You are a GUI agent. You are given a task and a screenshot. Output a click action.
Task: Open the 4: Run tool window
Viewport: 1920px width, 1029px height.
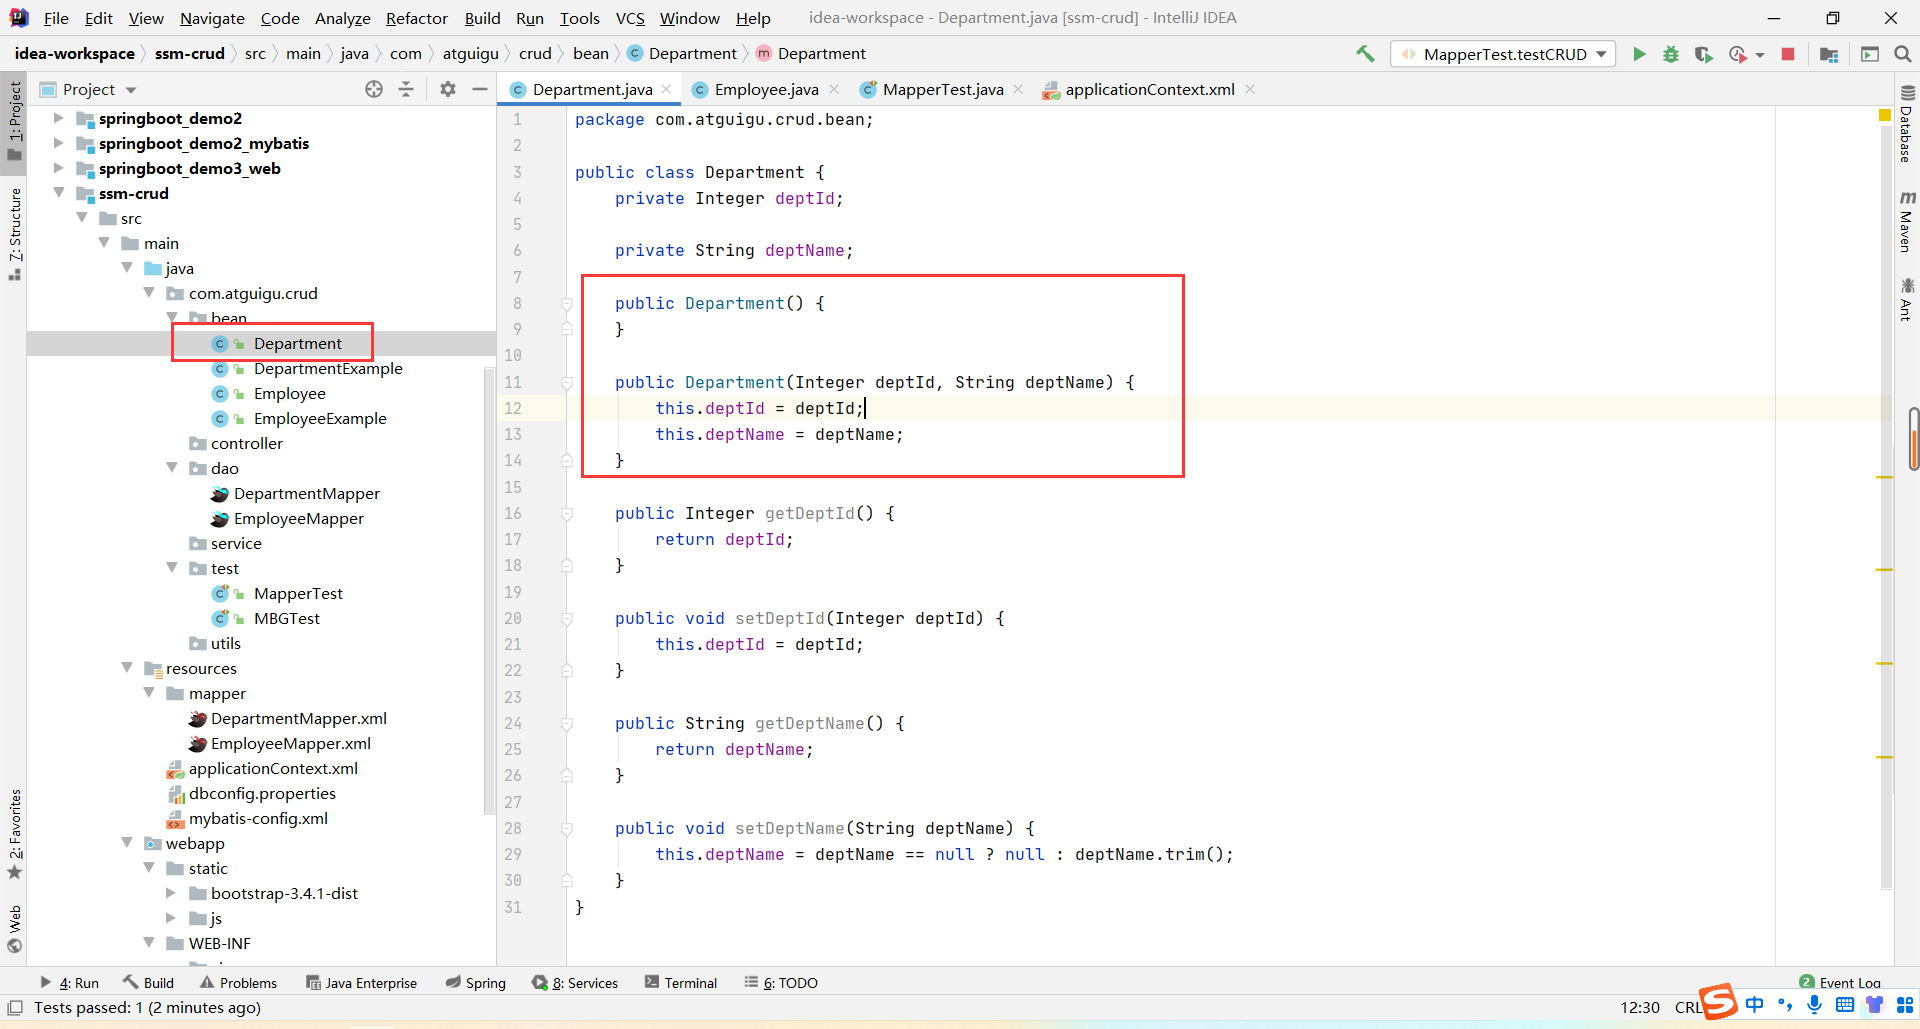click(70, 982)
